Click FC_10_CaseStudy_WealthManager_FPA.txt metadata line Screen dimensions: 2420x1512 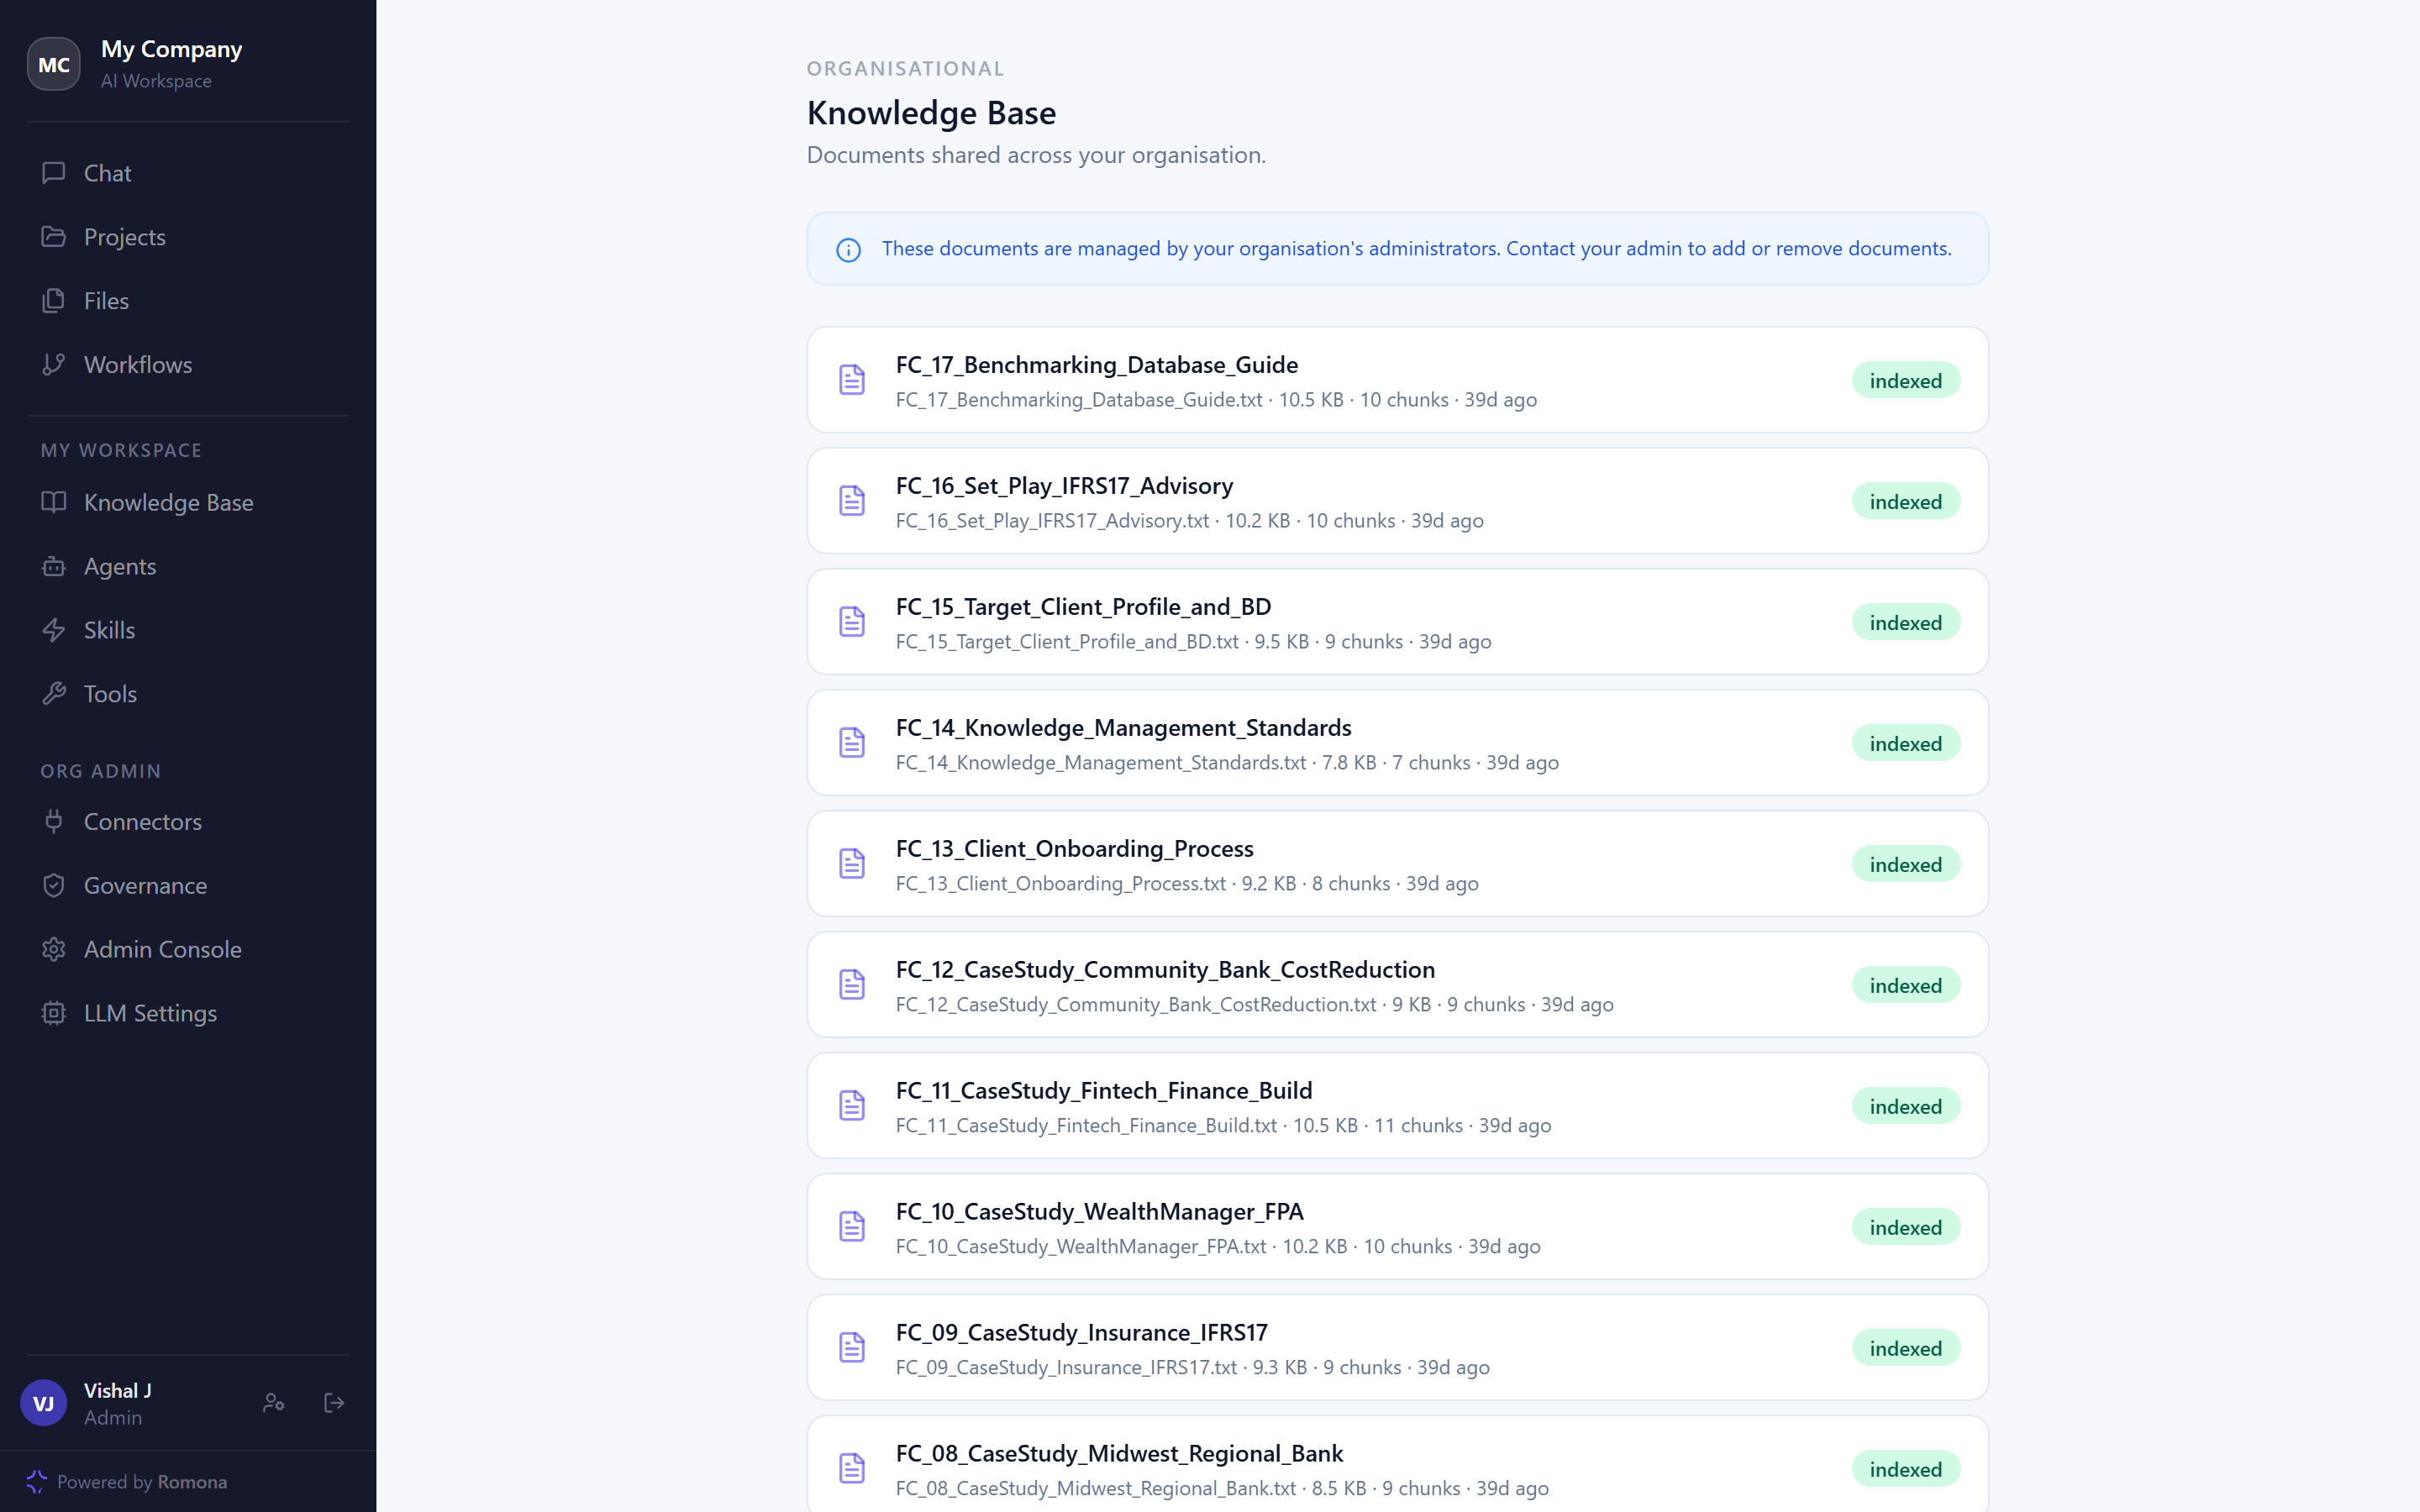[x=1218, y=1247]
